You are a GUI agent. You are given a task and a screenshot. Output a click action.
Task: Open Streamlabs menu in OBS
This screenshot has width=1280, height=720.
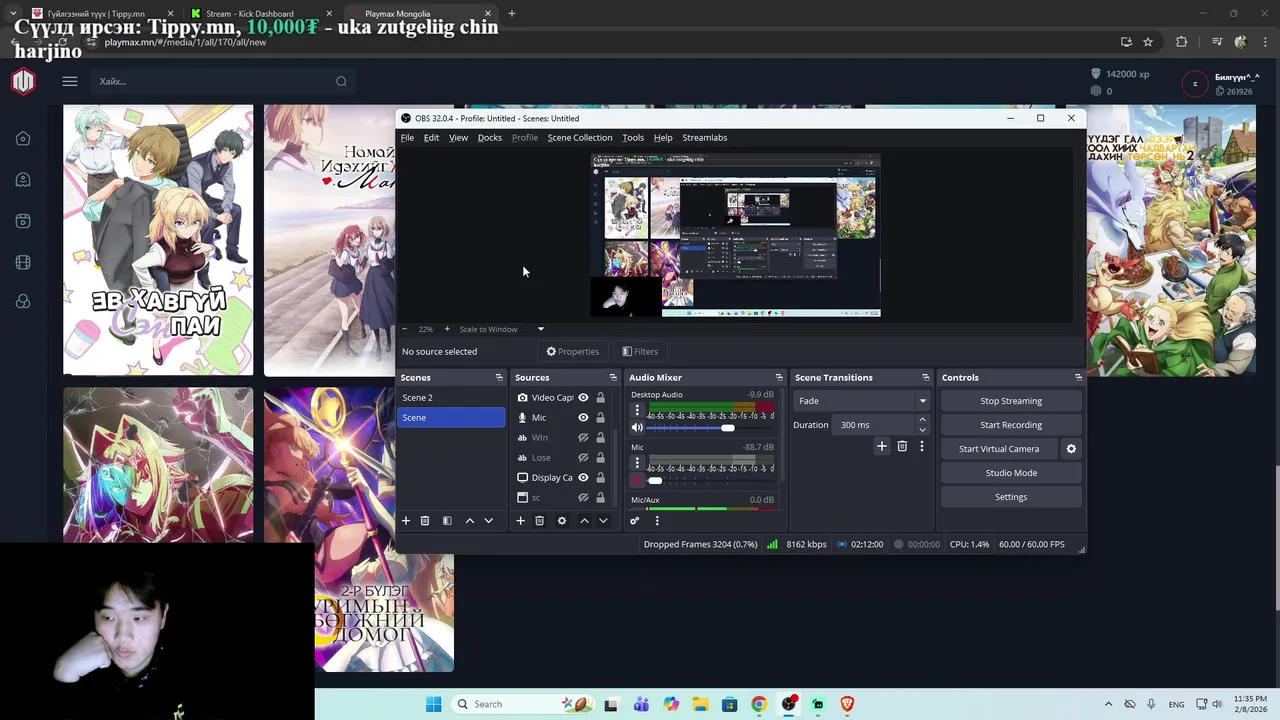point(705,138)
